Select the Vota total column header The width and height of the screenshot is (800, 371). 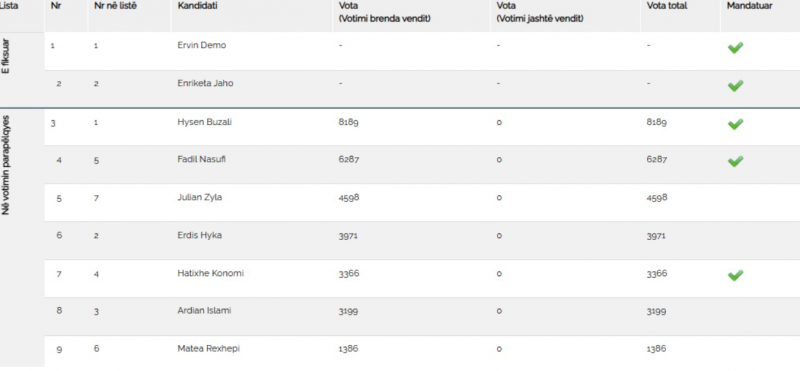(x=666, y=6)
